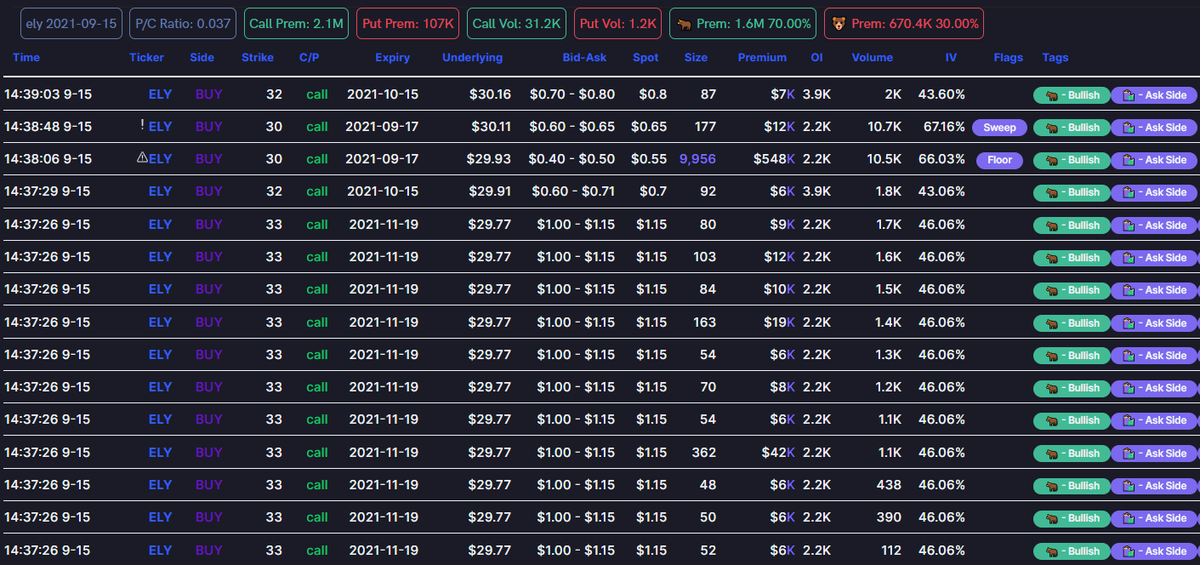Click the Floor flag badge
Viewport: 1200px width, 565px height.
click(x=1000, y=160)
